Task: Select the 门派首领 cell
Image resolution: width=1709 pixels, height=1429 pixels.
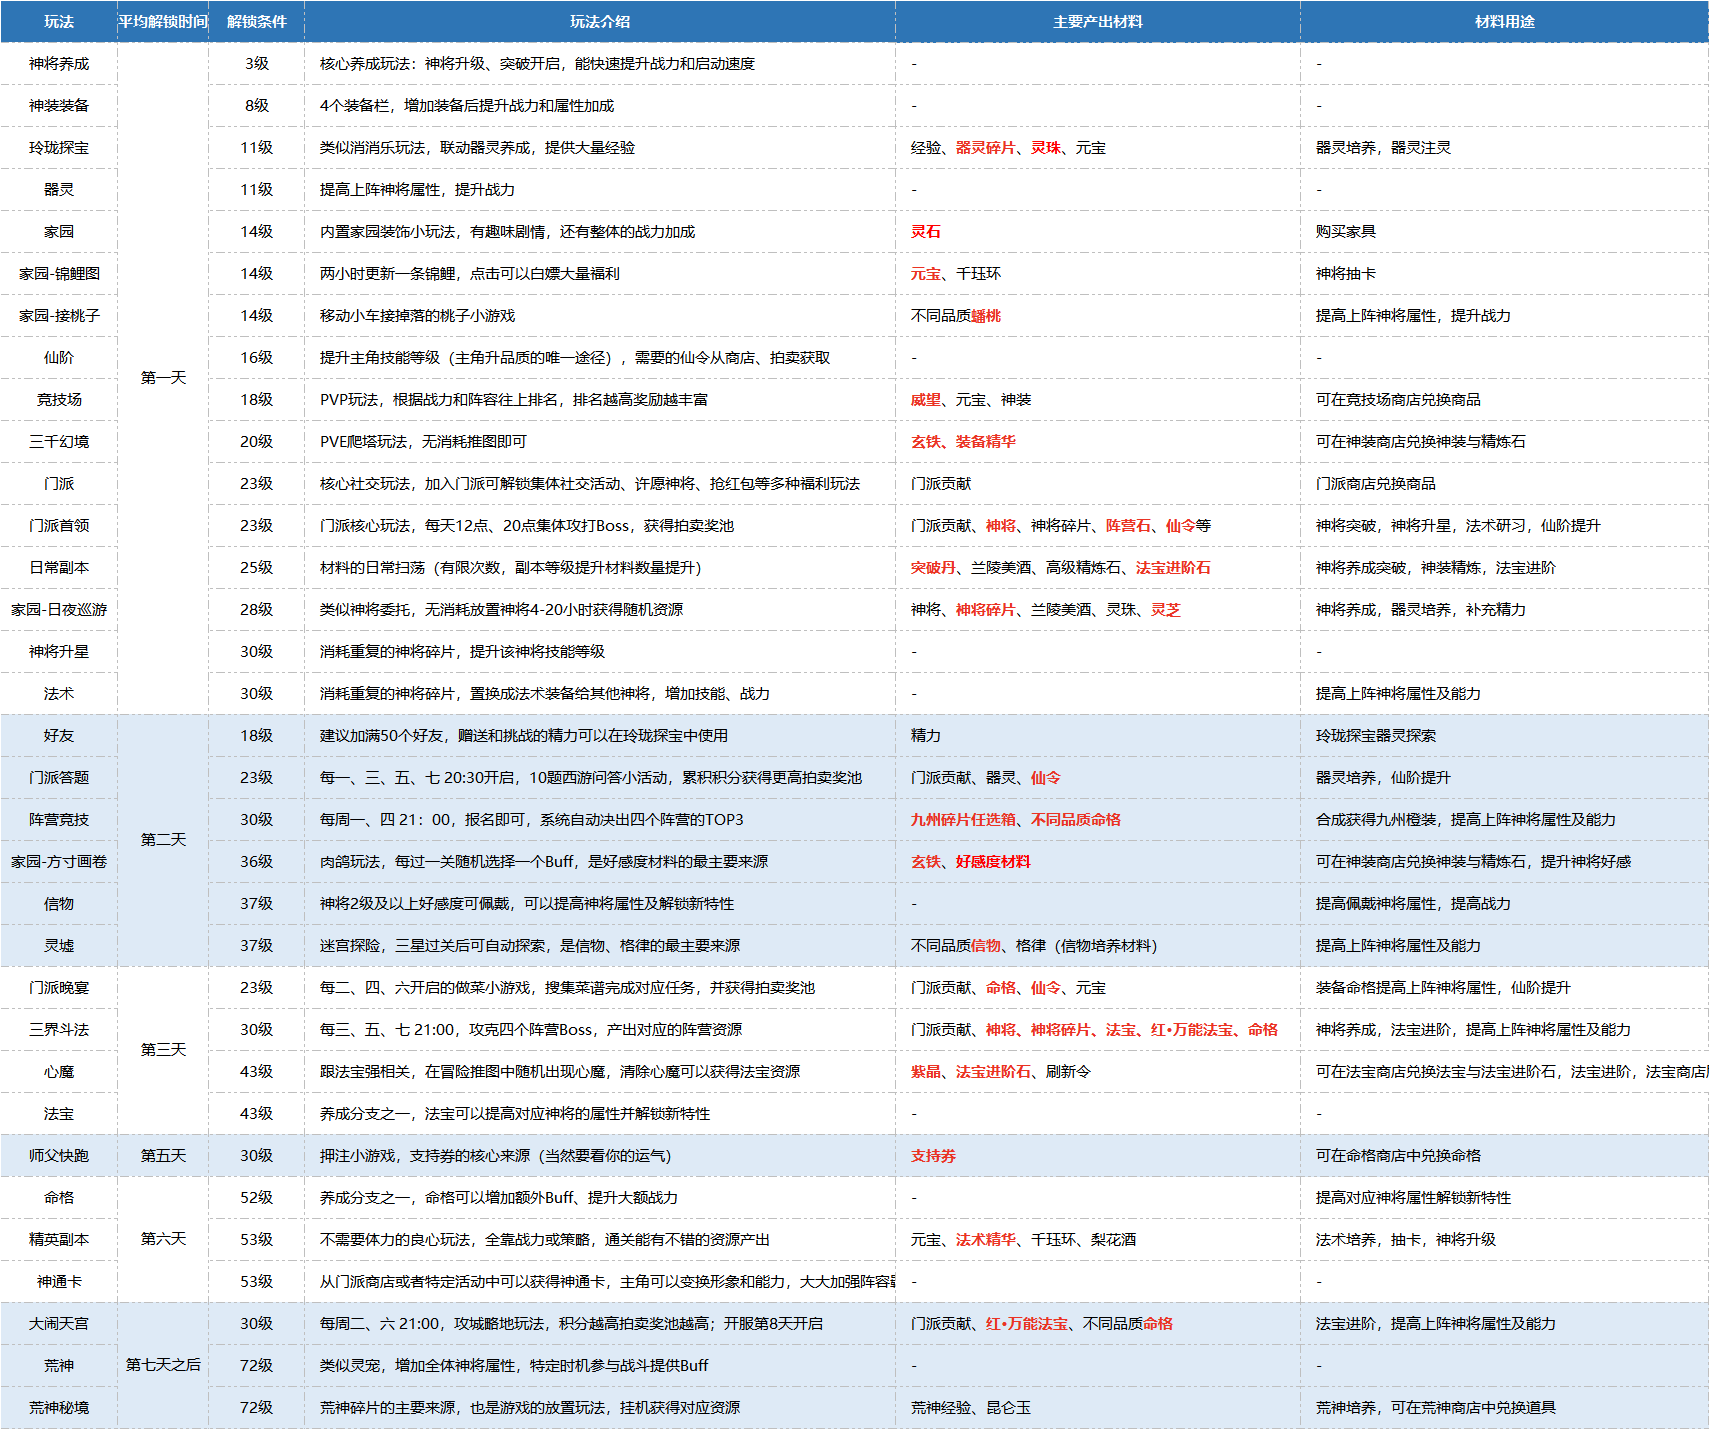Action: pos(59,526)
